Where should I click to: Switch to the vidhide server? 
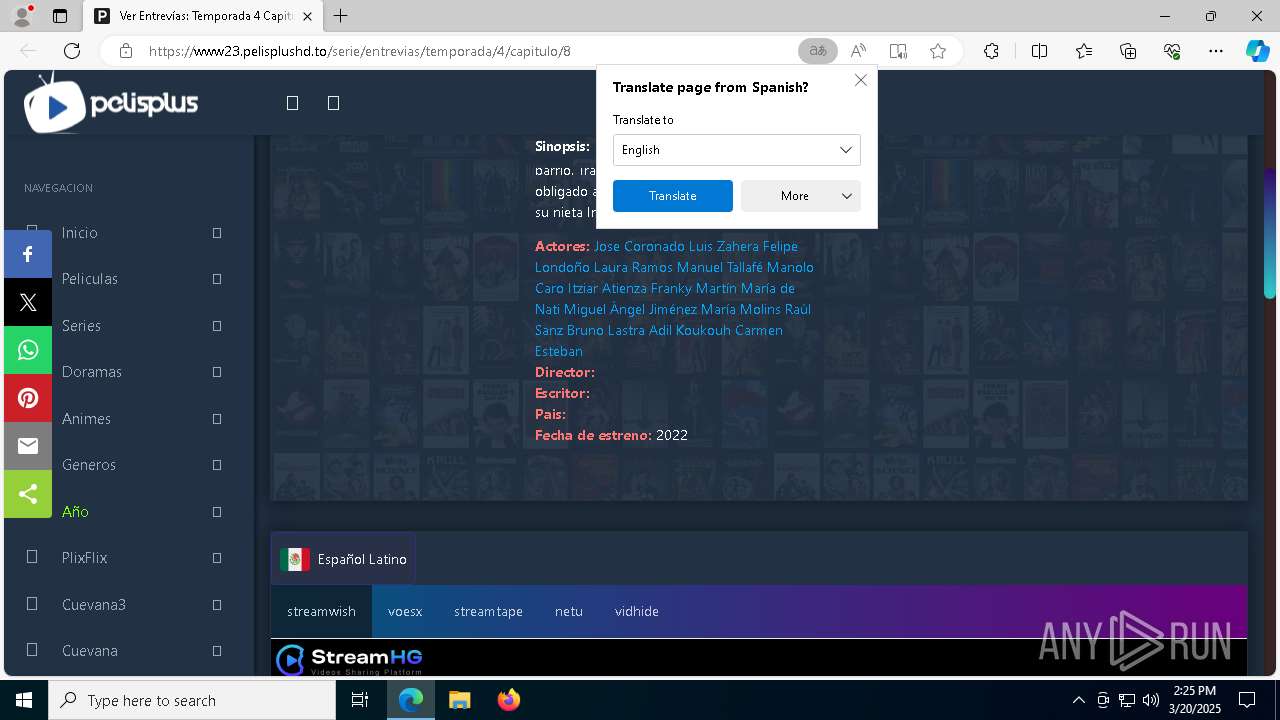click(637, 611)
